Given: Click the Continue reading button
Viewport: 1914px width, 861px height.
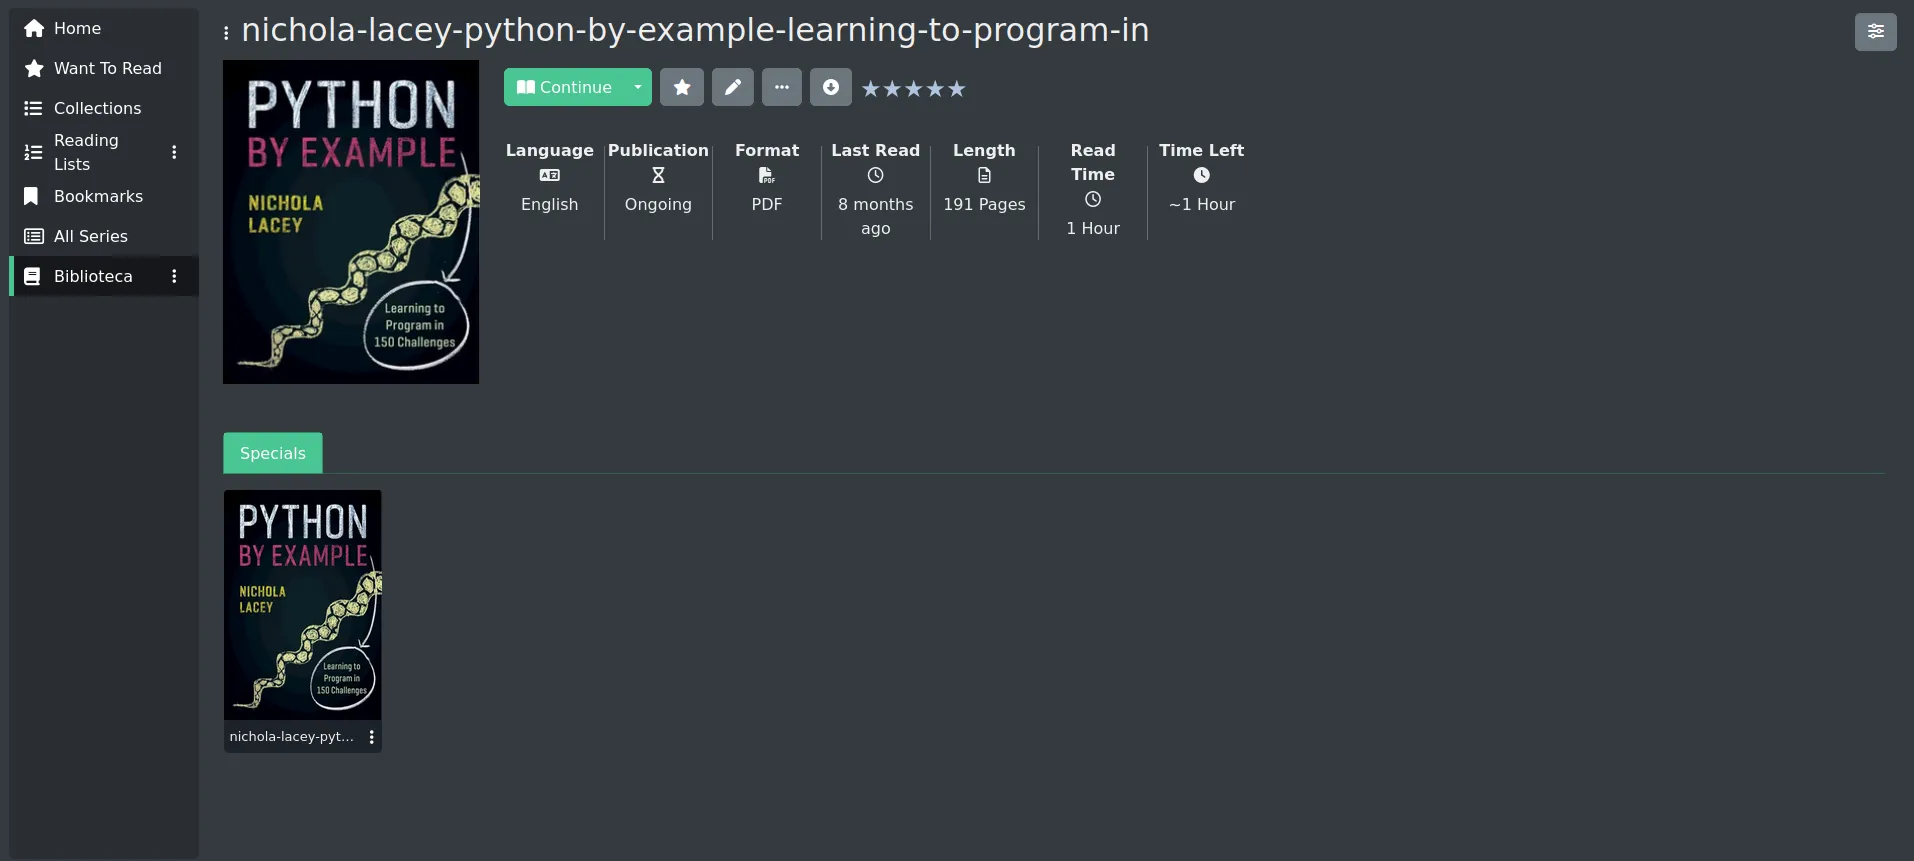Looking at the screenshot, I should coord(565,87).
